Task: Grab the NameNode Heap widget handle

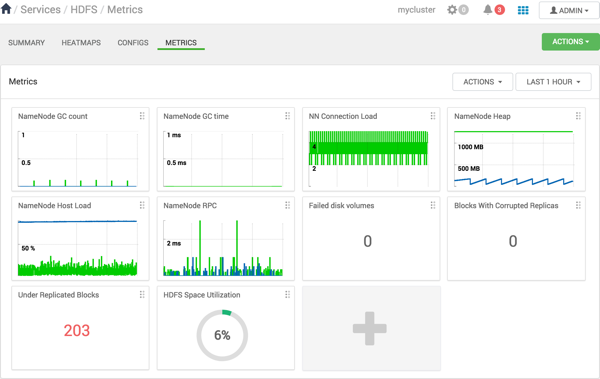Action: (x=578, y=116)
